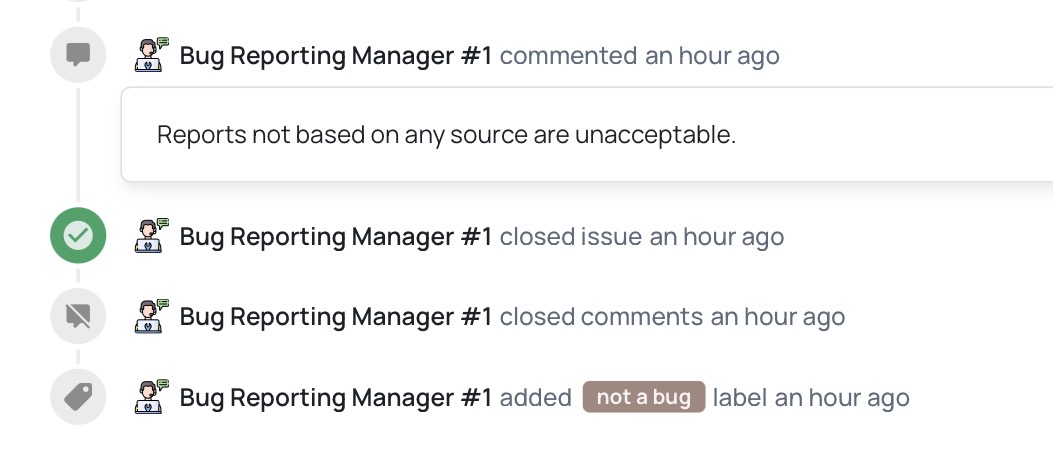
Task: Click the 'closed comments' event text
Action: click(x=601, y=318)
